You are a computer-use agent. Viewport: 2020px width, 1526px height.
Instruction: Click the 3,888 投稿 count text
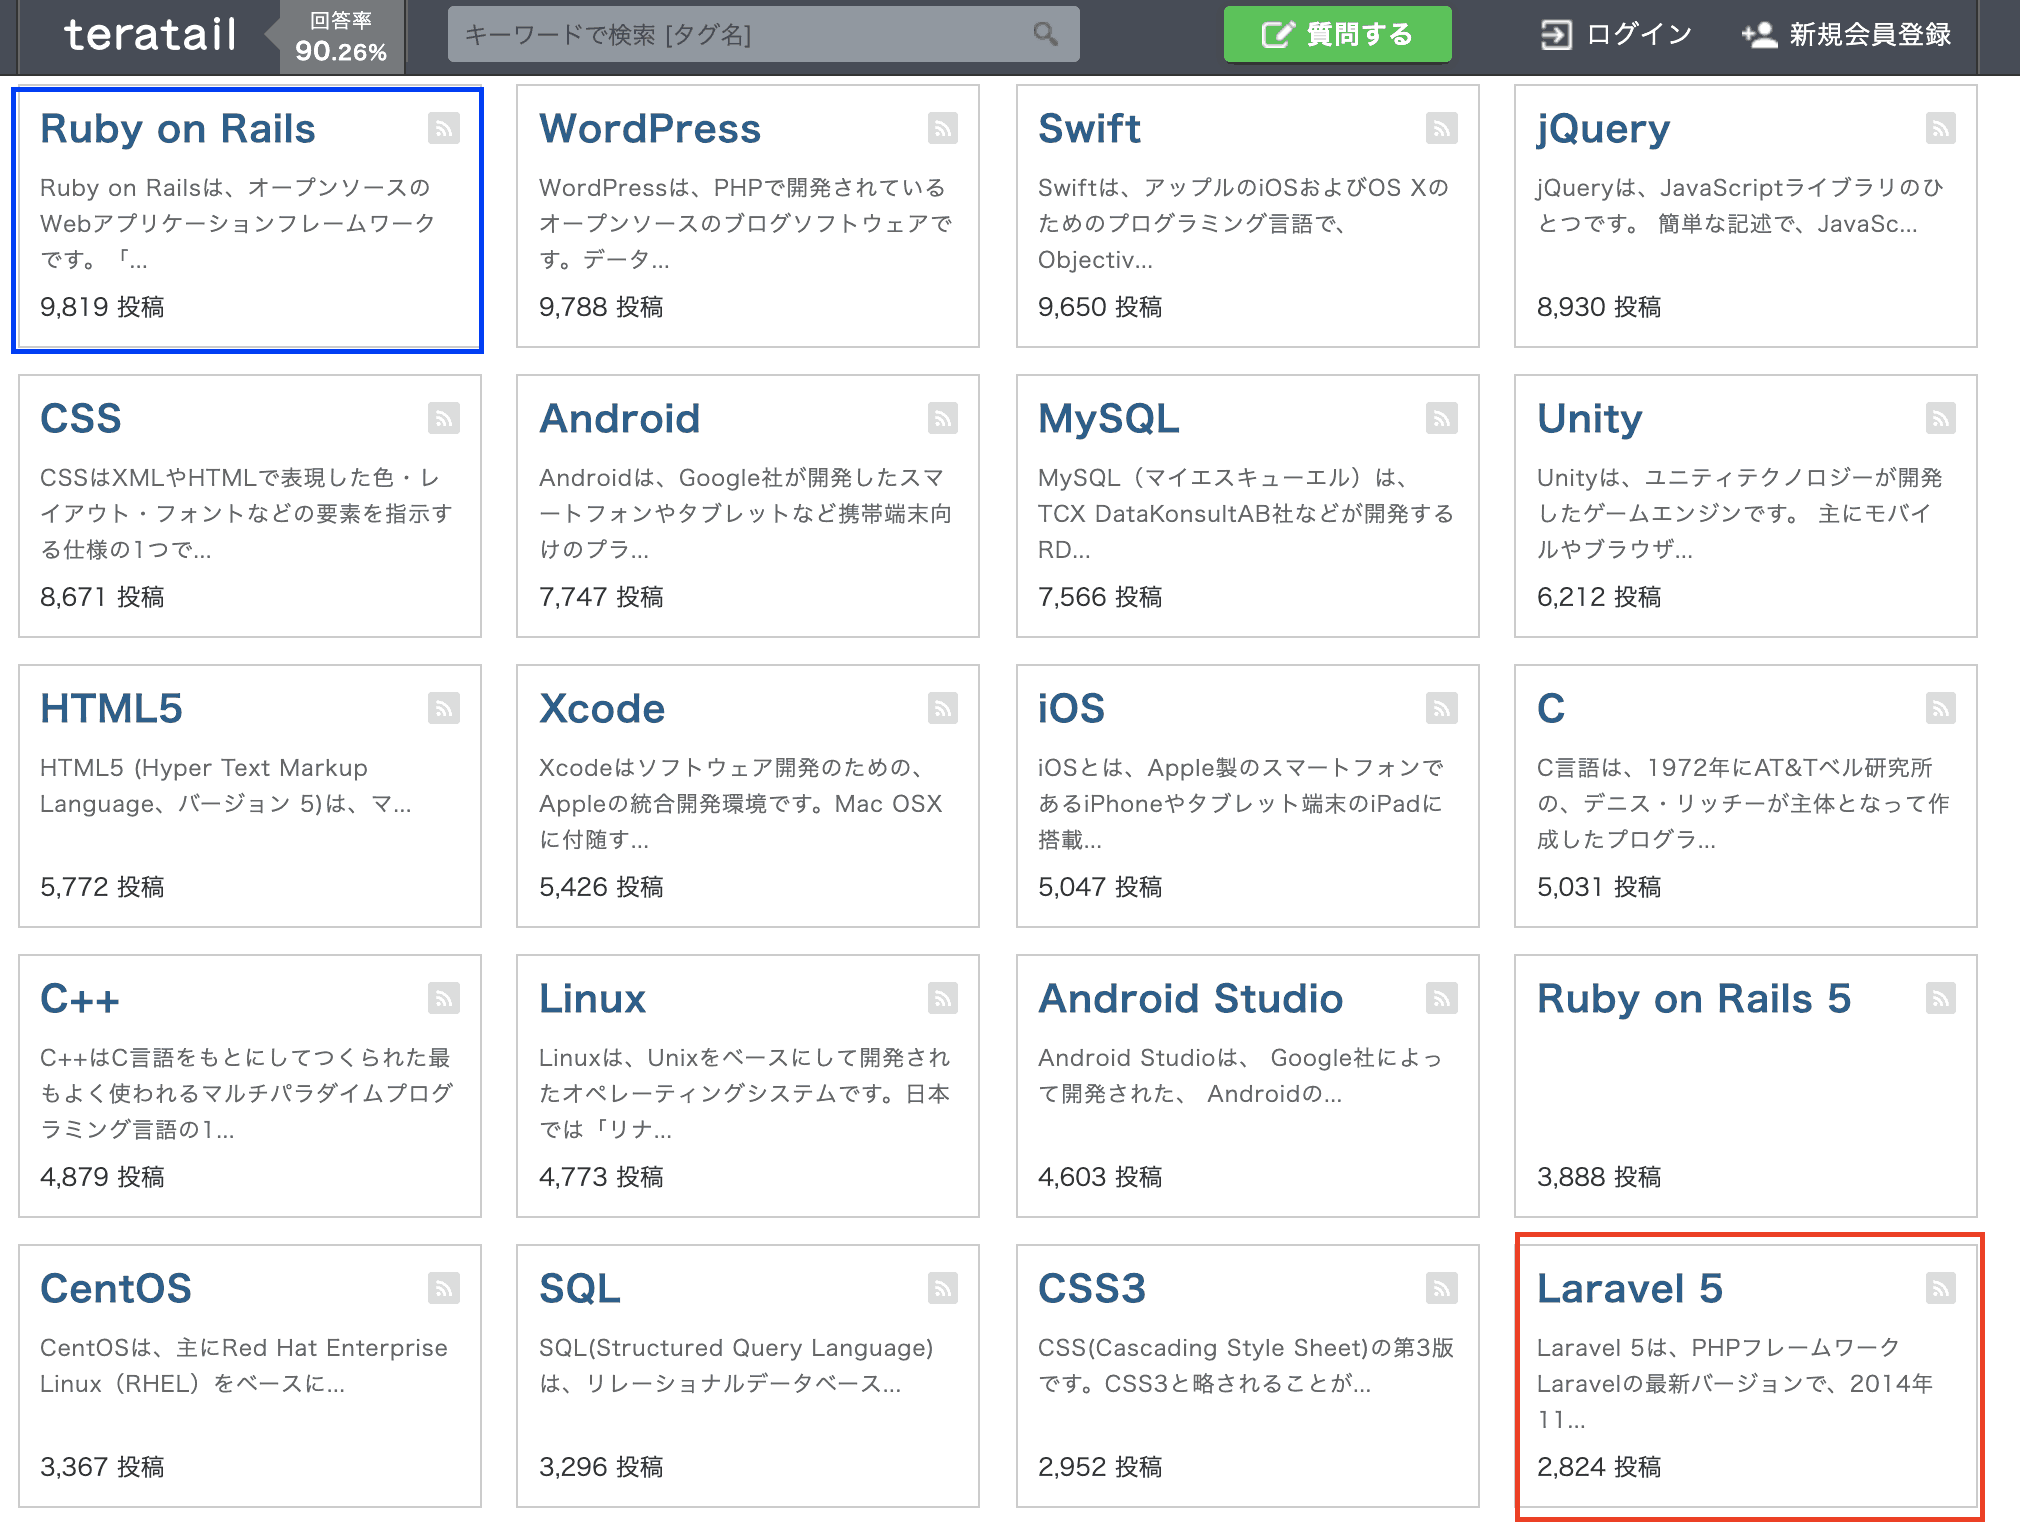(x=1599, y=1177)
